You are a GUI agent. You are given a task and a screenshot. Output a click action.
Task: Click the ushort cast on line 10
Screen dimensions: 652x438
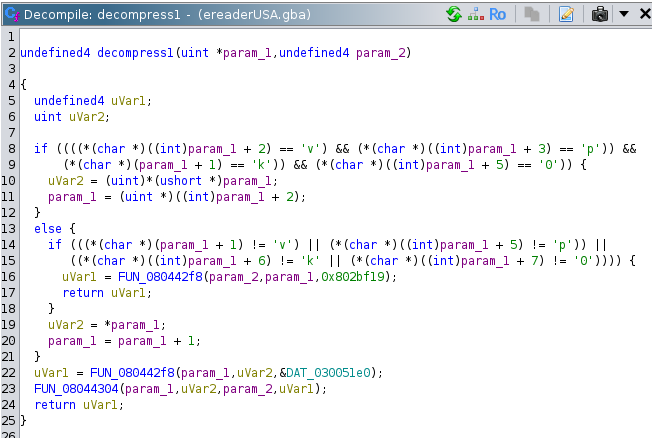(x=180, y=181)
